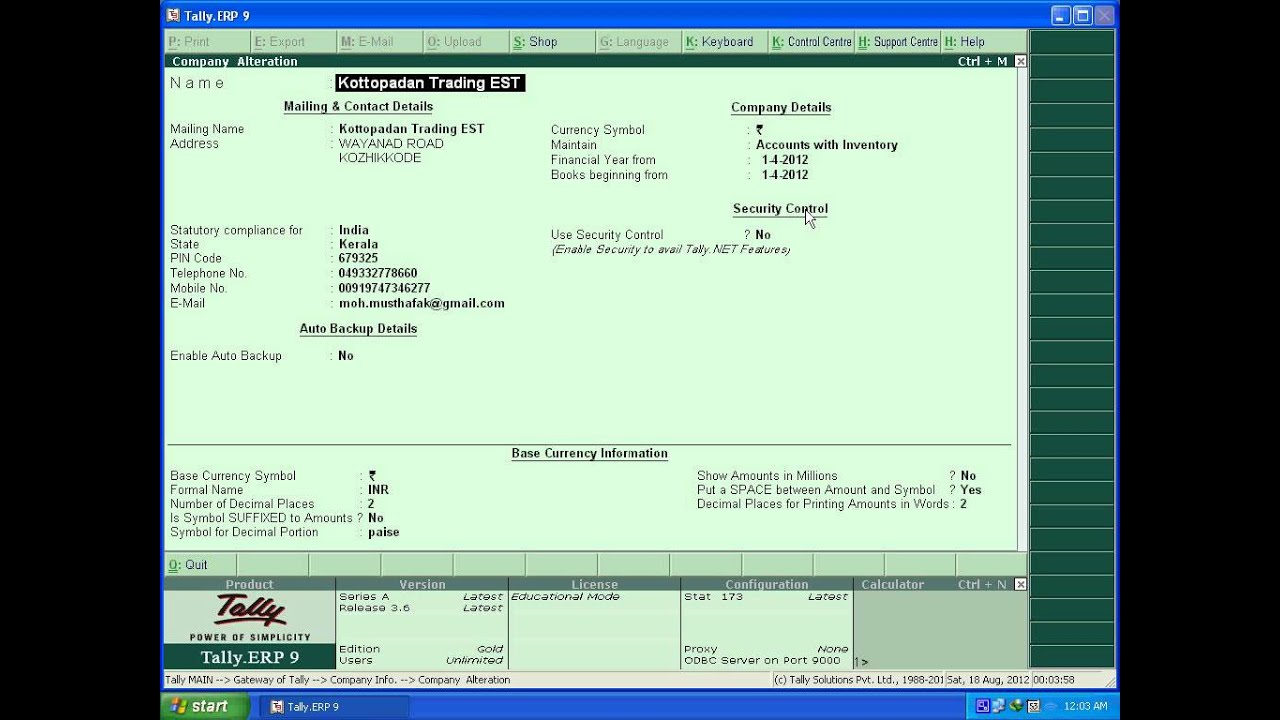Select the Statutory compliance value India
Viewport: 1280px width, 720px height.
tap(354, 230)
